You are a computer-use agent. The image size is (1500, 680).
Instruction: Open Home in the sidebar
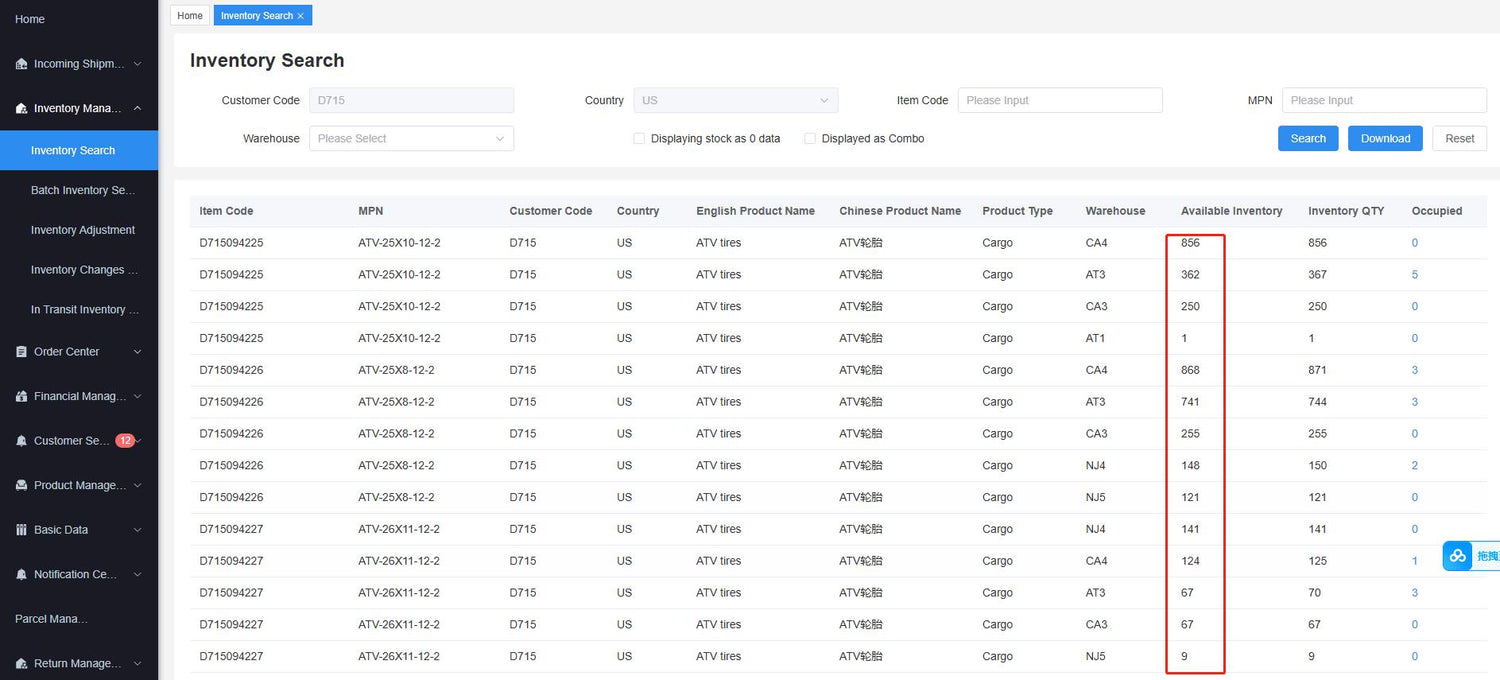point(30,19)
